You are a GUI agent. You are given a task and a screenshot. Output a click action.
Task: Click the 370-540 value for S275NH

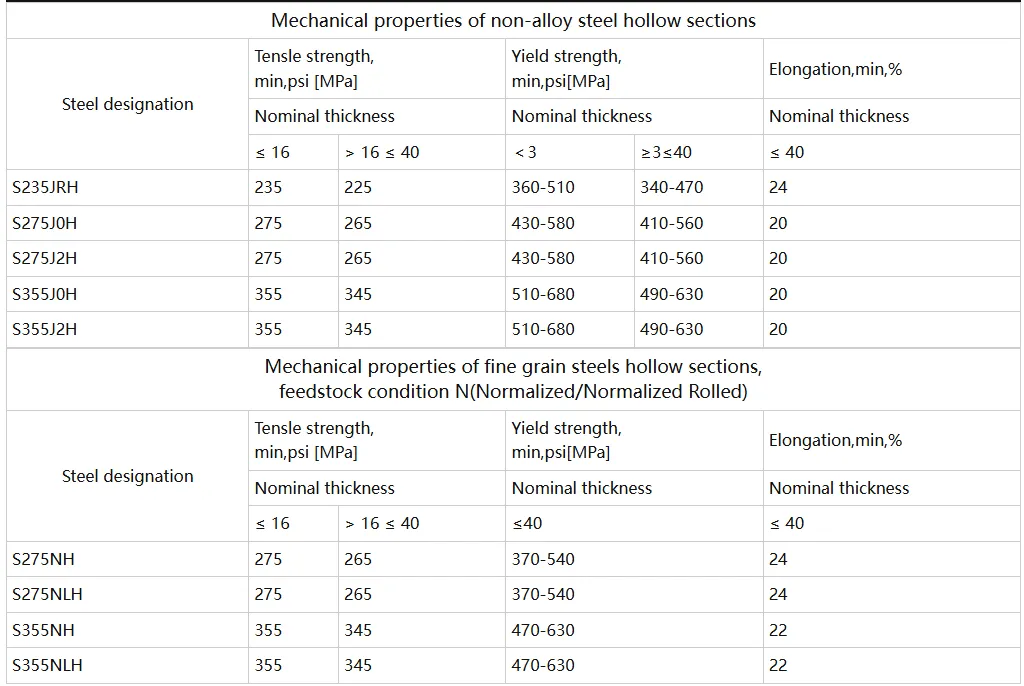pos(543,559)
